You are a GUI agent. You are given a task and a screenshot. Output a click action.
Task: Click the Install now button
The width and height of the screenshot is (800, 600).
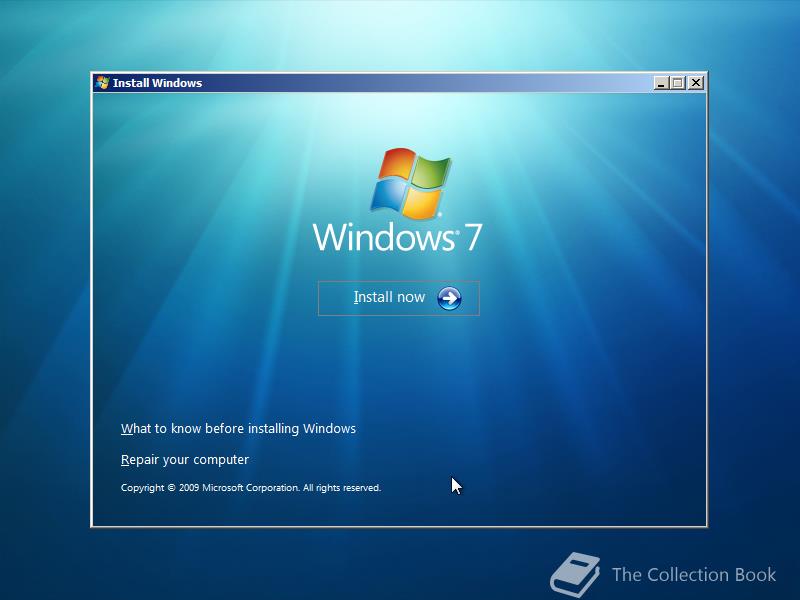[x=398, y=298]
